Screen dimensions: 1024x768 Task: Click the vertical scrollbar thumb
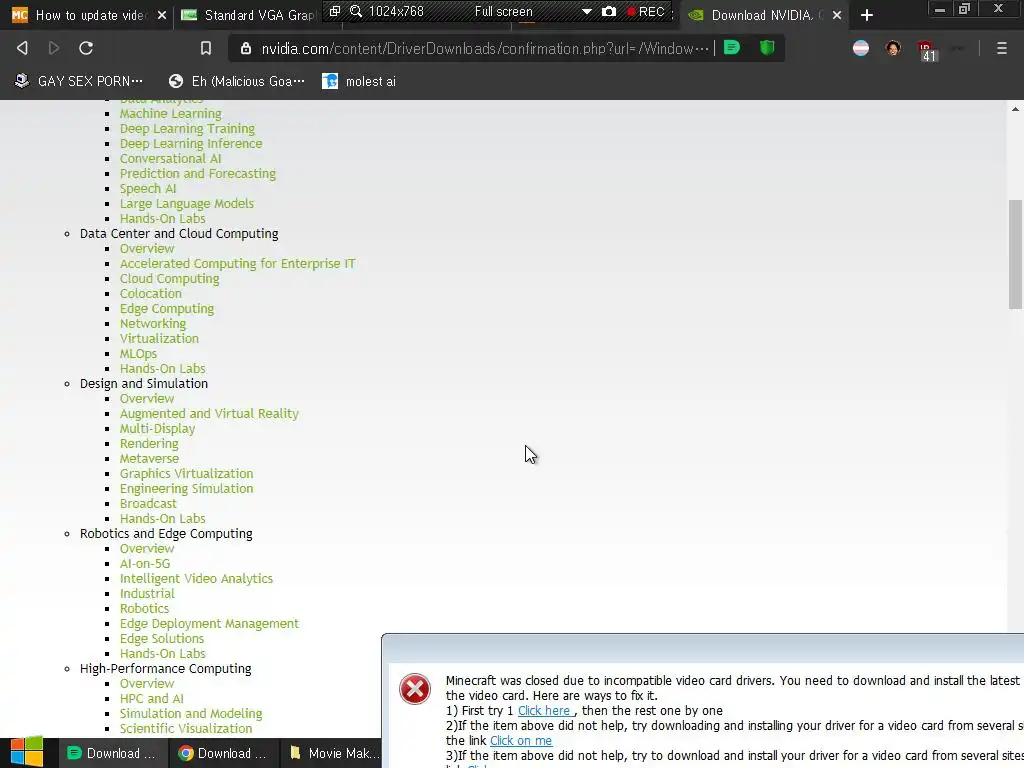point(1015,255)
